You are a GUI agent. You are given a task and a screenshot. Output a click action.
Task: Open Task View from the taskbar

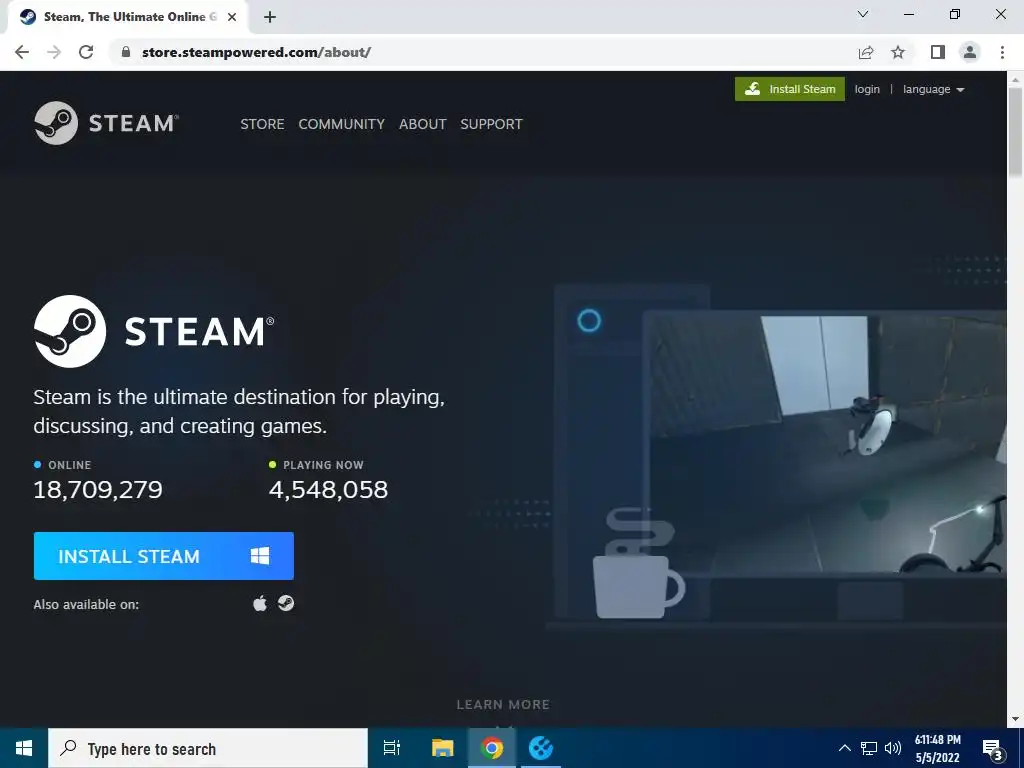point(392,748)
